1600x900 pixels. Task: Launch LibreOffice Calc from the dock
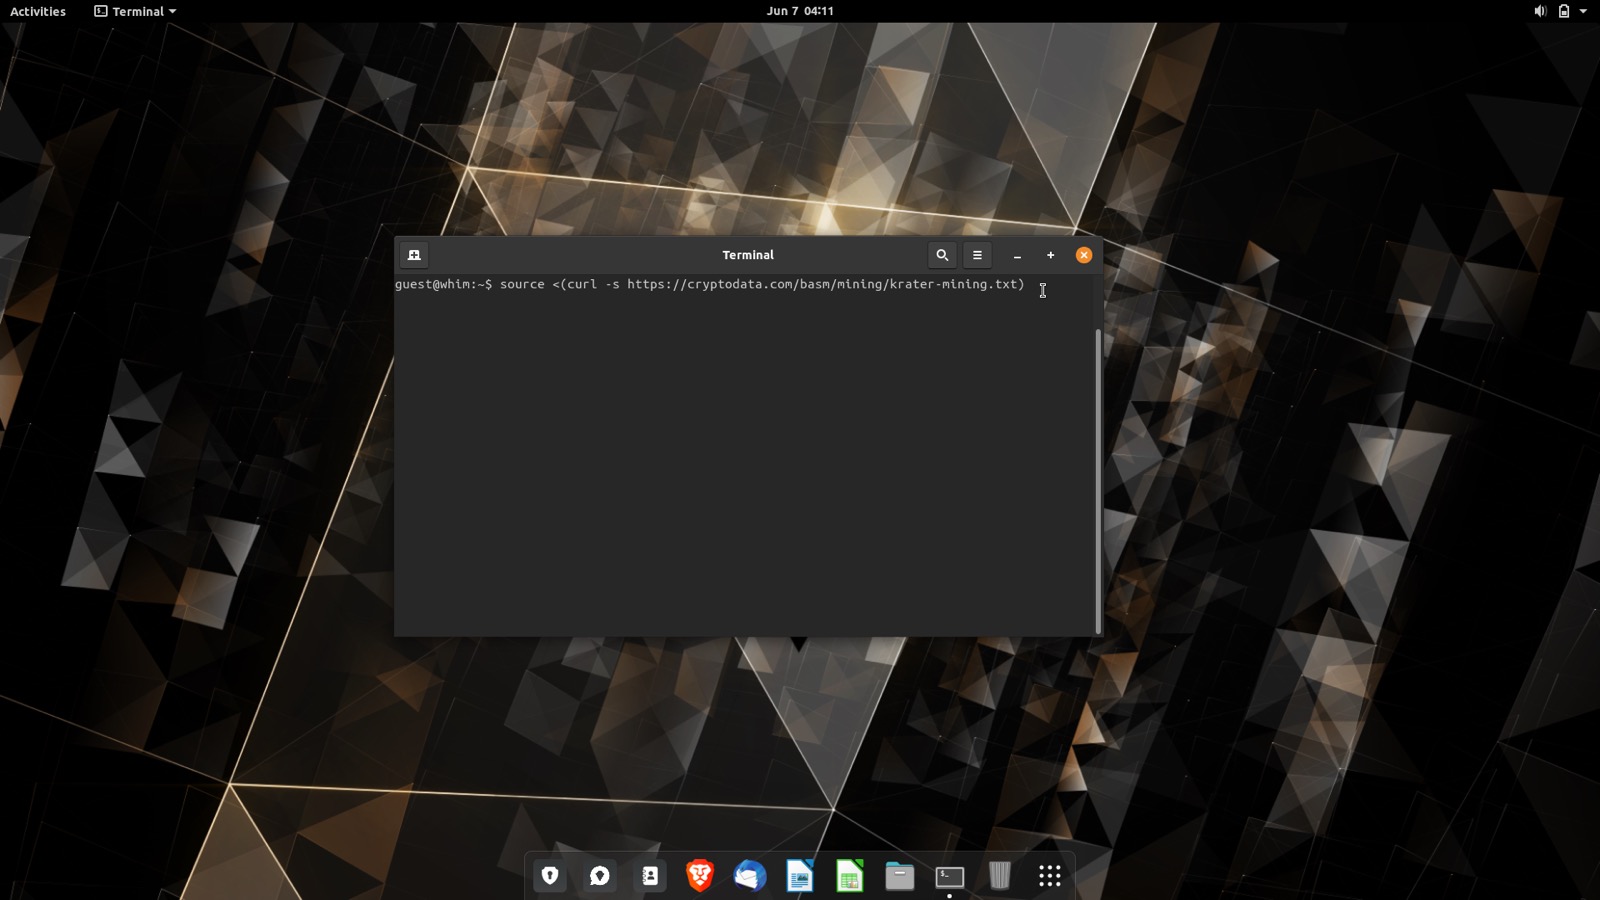click(x=849, y=876)
